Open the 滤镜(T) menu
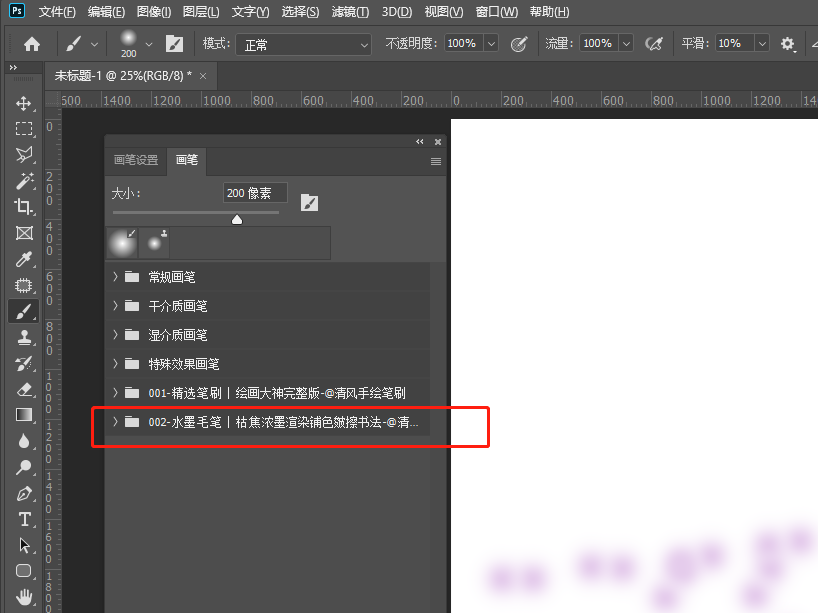This screenshot has width=818, height=613. coord(350,11)
